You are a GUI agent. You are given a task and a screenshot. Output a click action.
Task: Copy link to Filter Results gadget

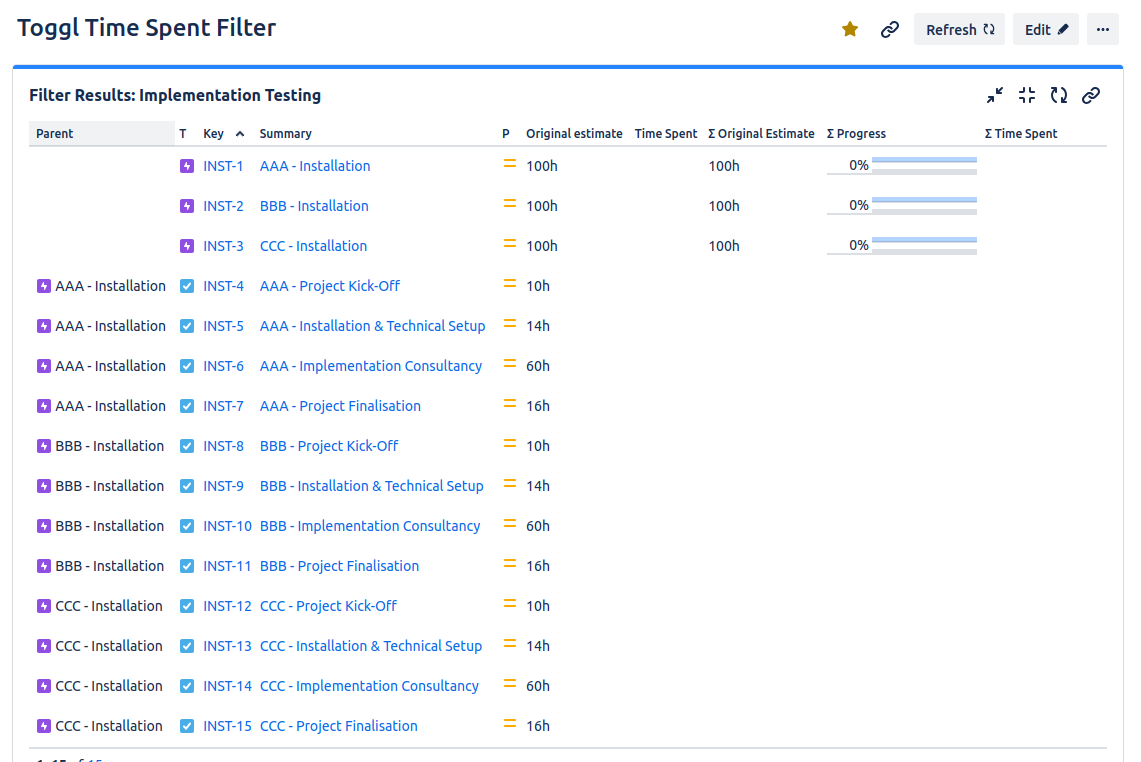(1091, 95)
